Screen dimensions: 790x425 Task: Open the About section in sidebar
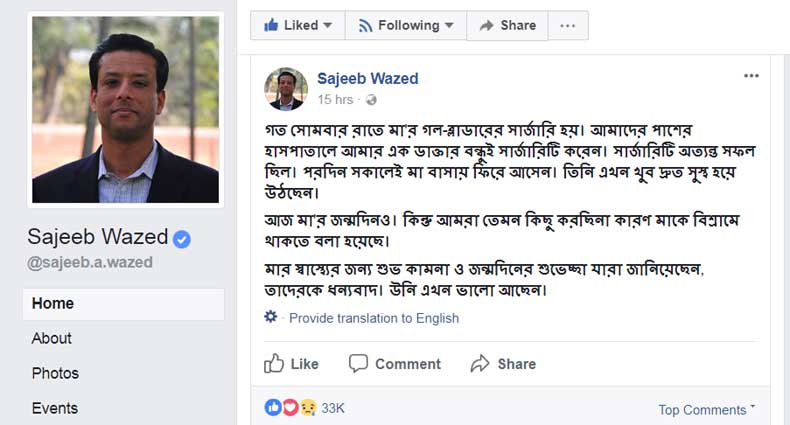click(x=52, y=338)
